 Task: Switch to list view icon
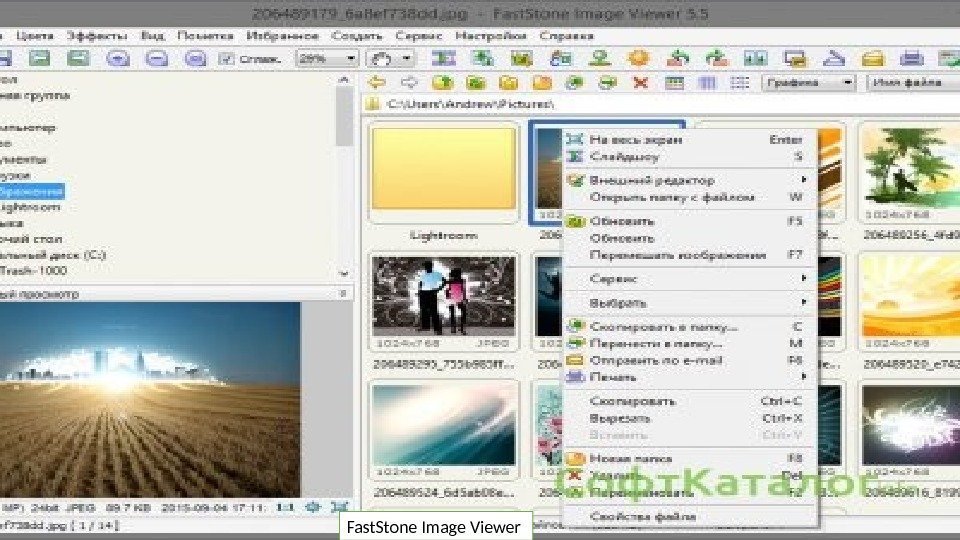740,82
